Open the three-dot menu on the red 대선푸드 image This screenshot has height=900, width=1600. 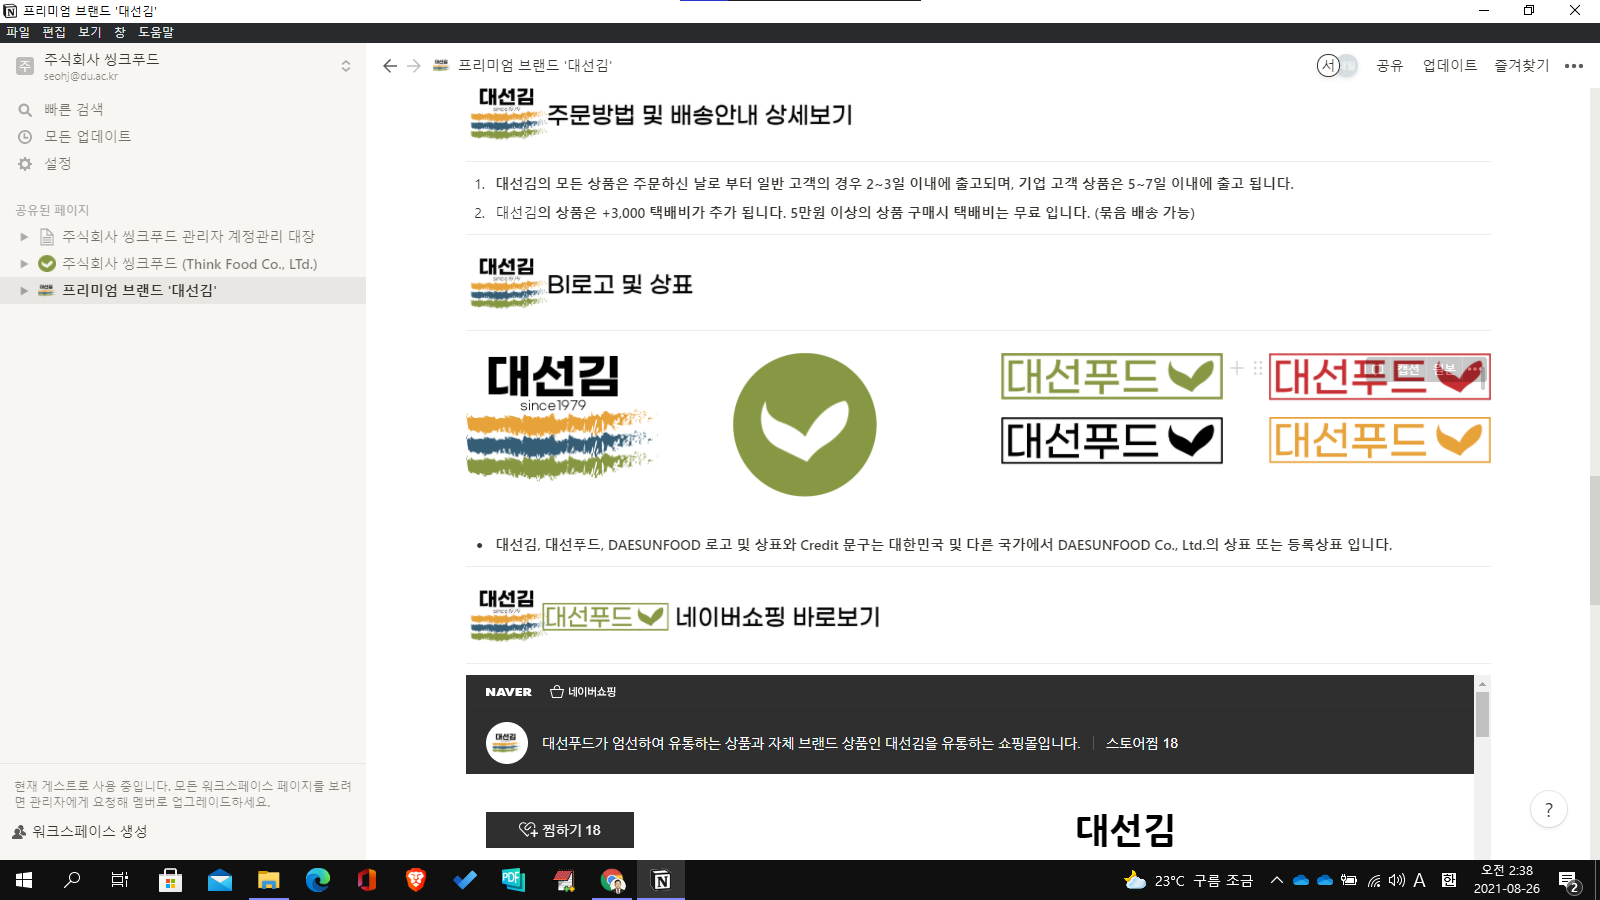[1474, 369]
